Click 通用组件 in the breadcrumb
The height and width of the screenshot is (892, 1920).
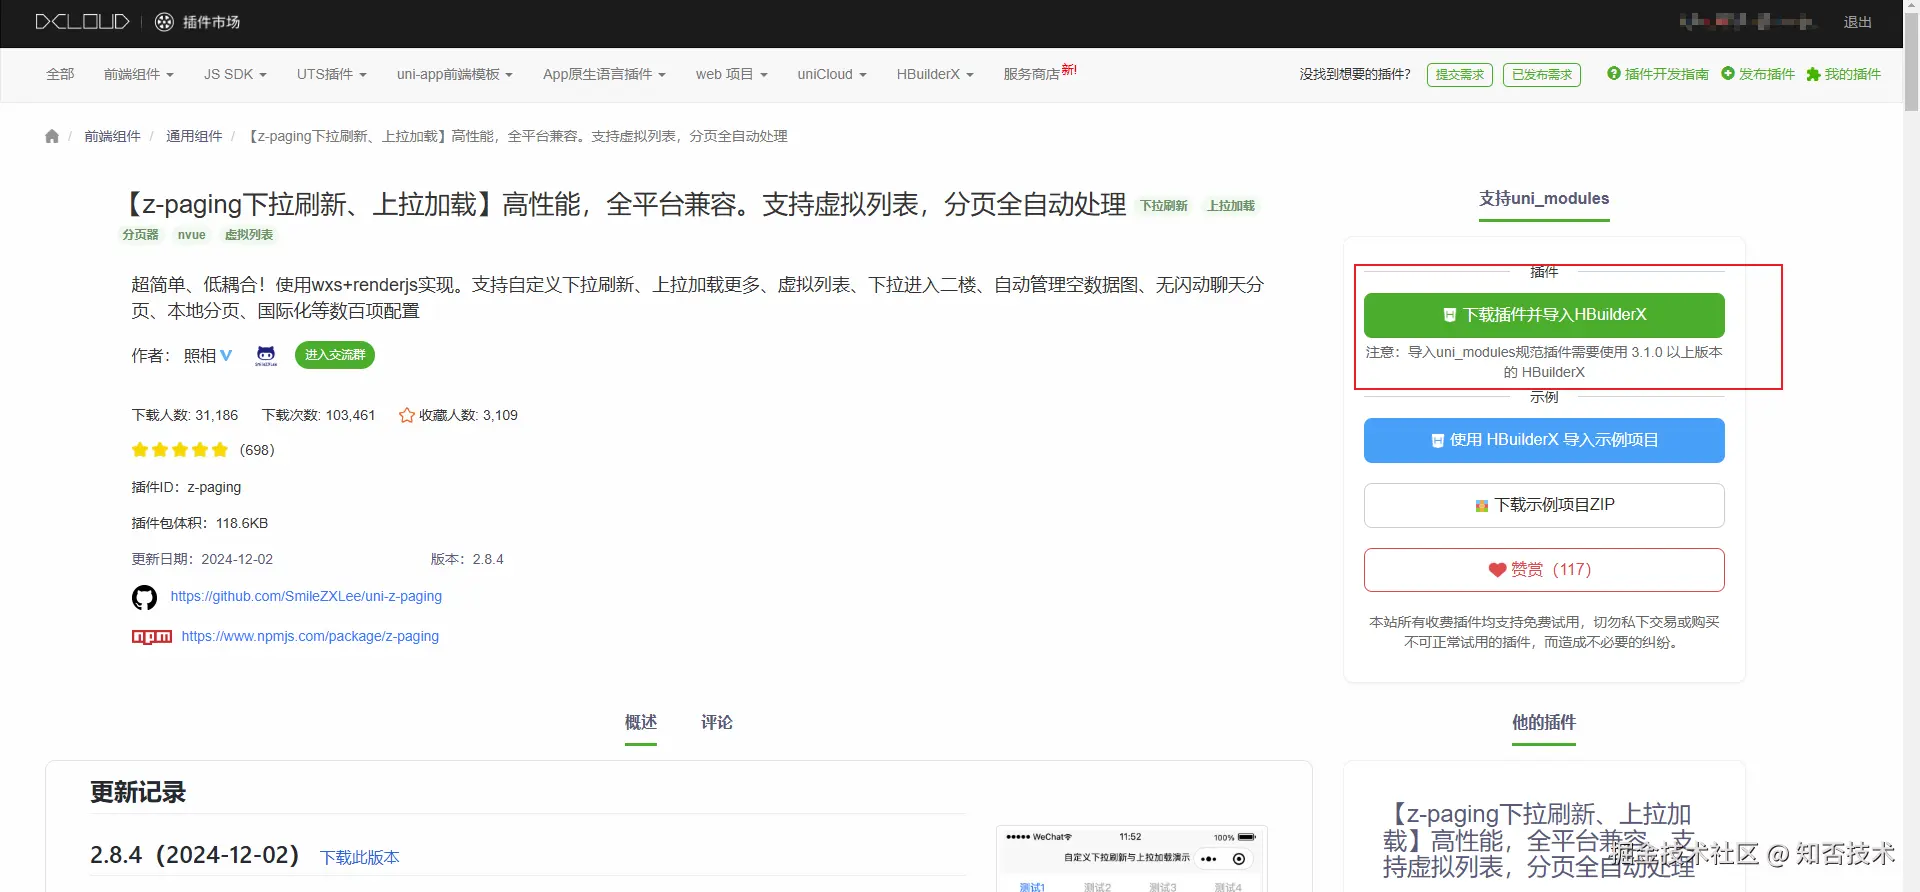click(x=194, y=136)
